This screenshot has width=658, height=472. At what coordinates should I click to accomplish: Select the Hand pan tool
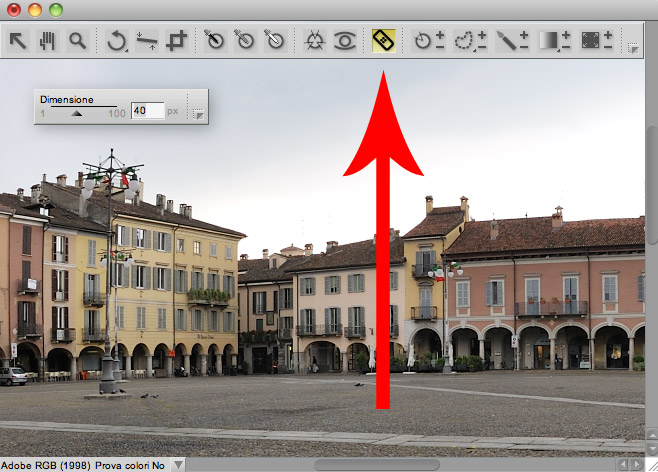[x=47, y=41]
